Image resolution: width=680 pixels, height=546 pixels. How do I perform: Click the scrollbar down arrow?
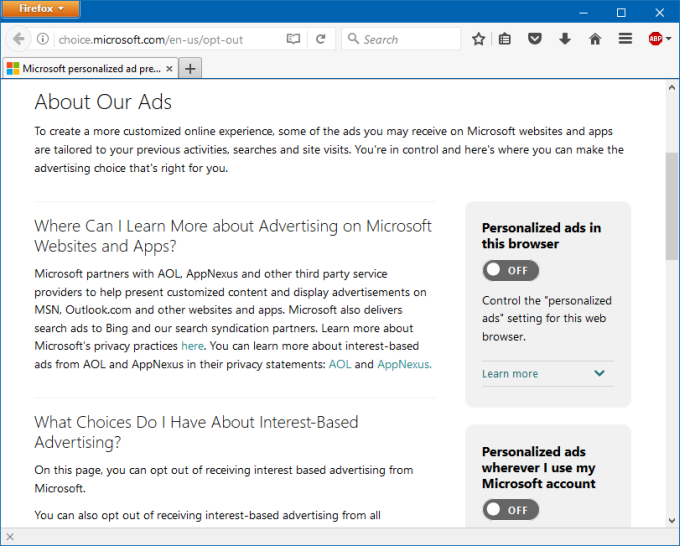pos(672,520)
